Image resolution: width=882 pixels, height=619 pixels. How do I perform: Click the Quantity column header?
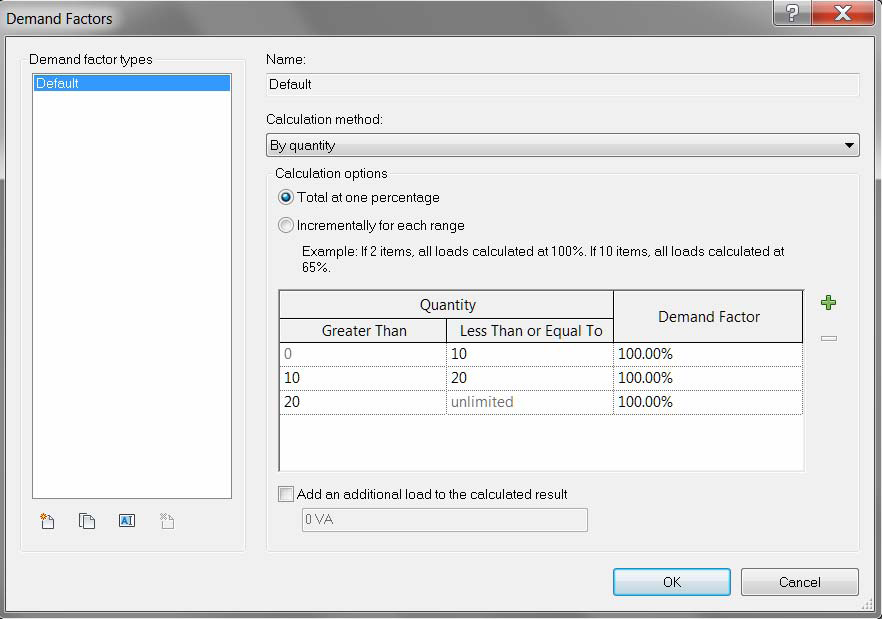point(446,304)
